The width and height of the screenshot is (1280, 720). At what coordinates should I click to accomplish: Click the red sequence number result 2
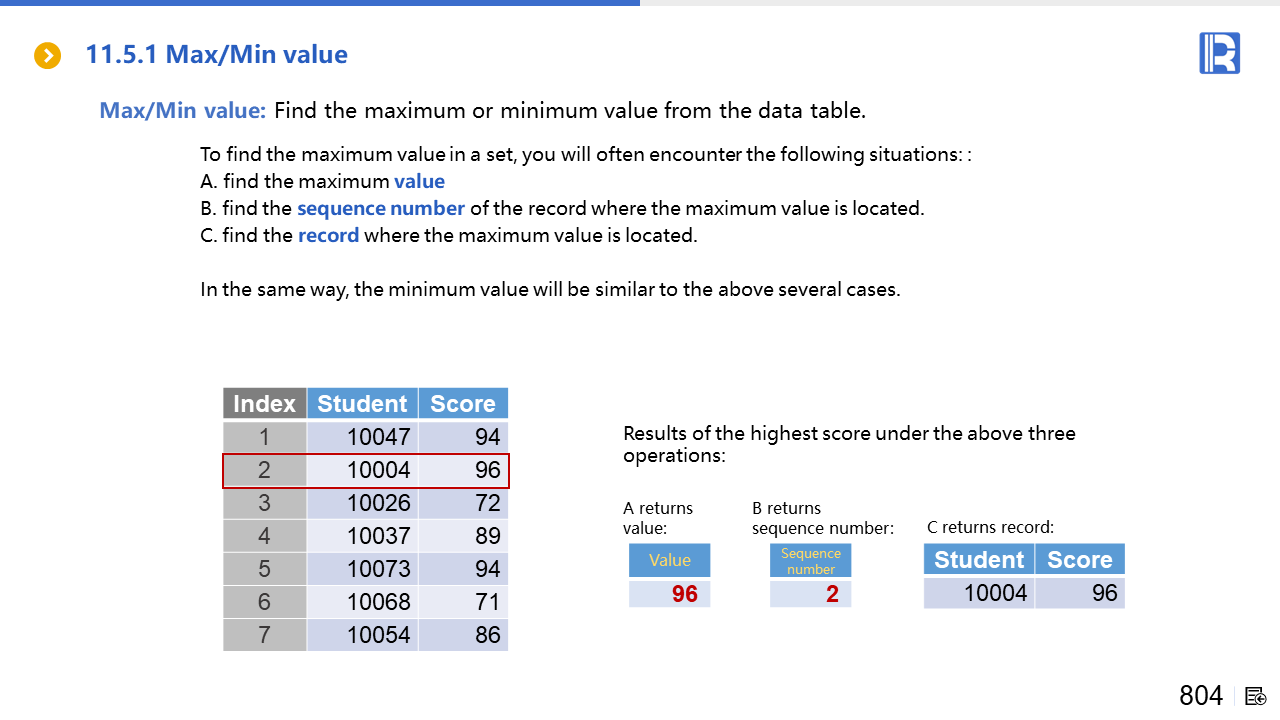point(831,595)
